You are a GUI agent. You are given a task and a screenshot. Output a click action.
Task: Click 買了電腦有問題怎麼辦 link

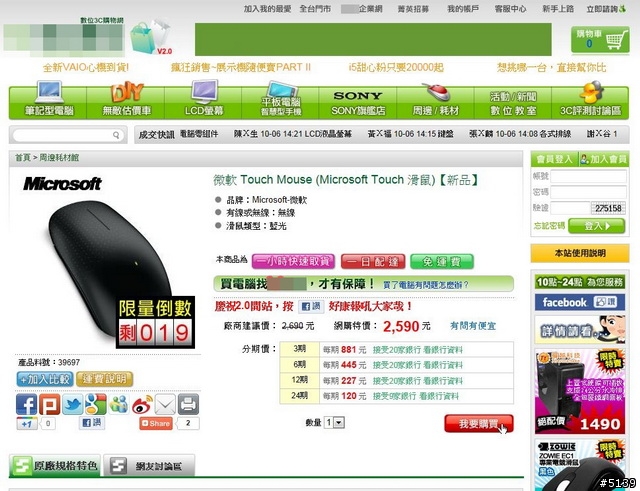point(425,284)
